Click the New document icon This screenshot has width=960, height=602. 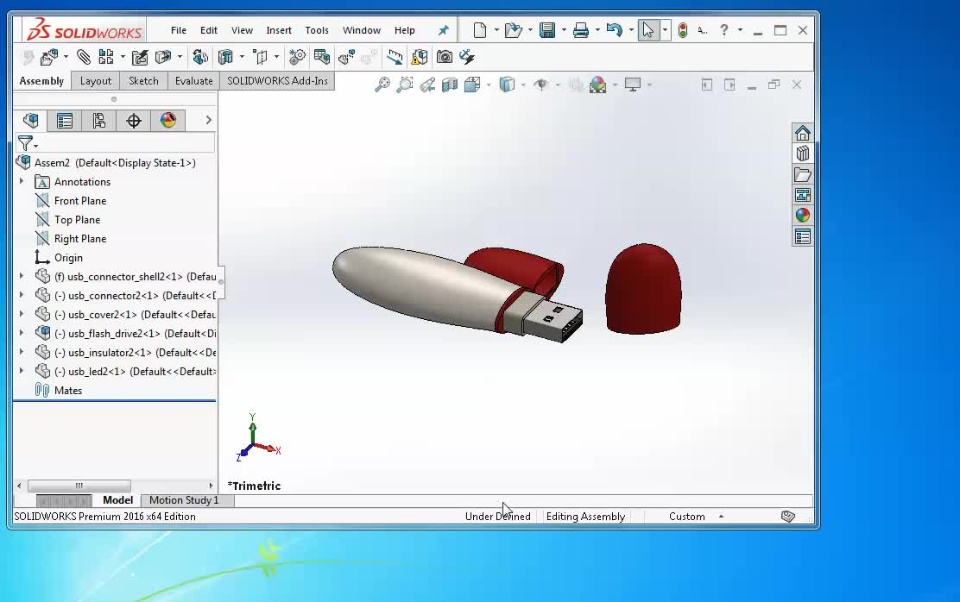(x=479, y=30)
